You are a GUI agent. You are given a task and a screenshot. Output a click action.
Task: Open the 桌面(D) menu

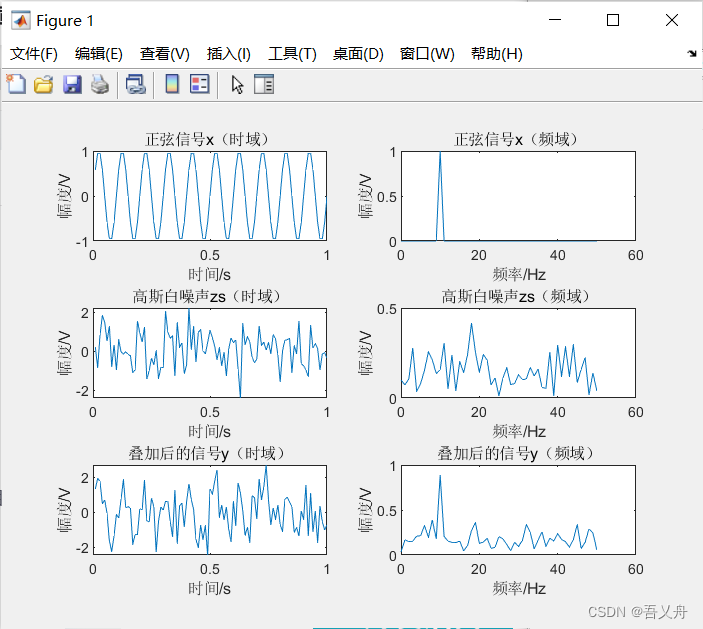click(x=358, y=54)
